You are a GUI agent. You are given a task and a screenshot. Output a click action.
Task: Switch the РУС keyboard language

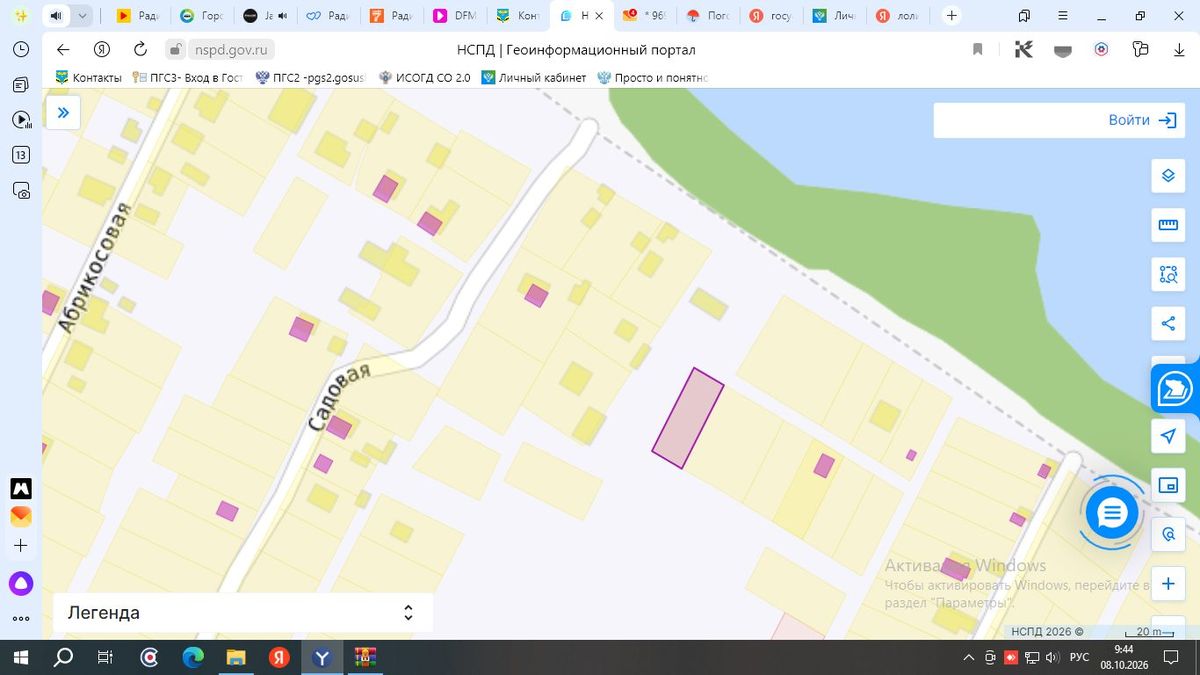pos(1079,657)
